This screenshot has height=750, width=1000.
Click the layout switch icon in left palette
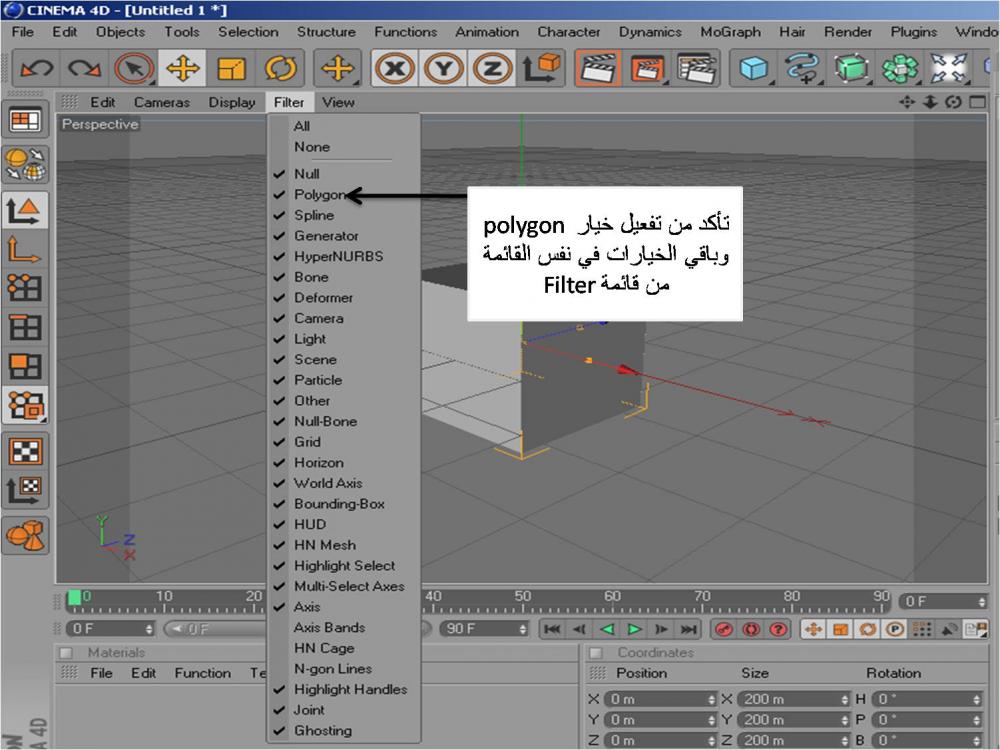coord(25,120)
